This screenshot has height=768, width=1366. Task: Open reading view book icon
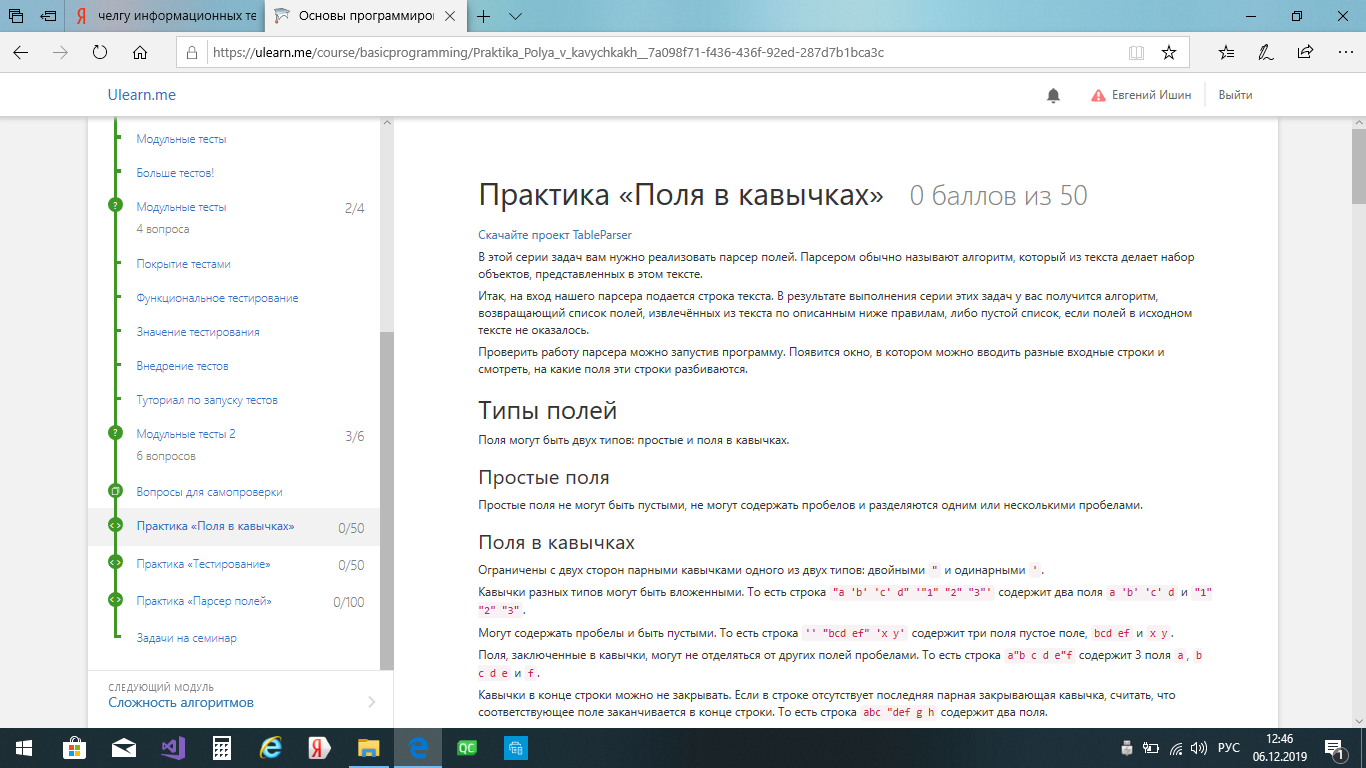pyautogui.click(x=1136, y=52)
